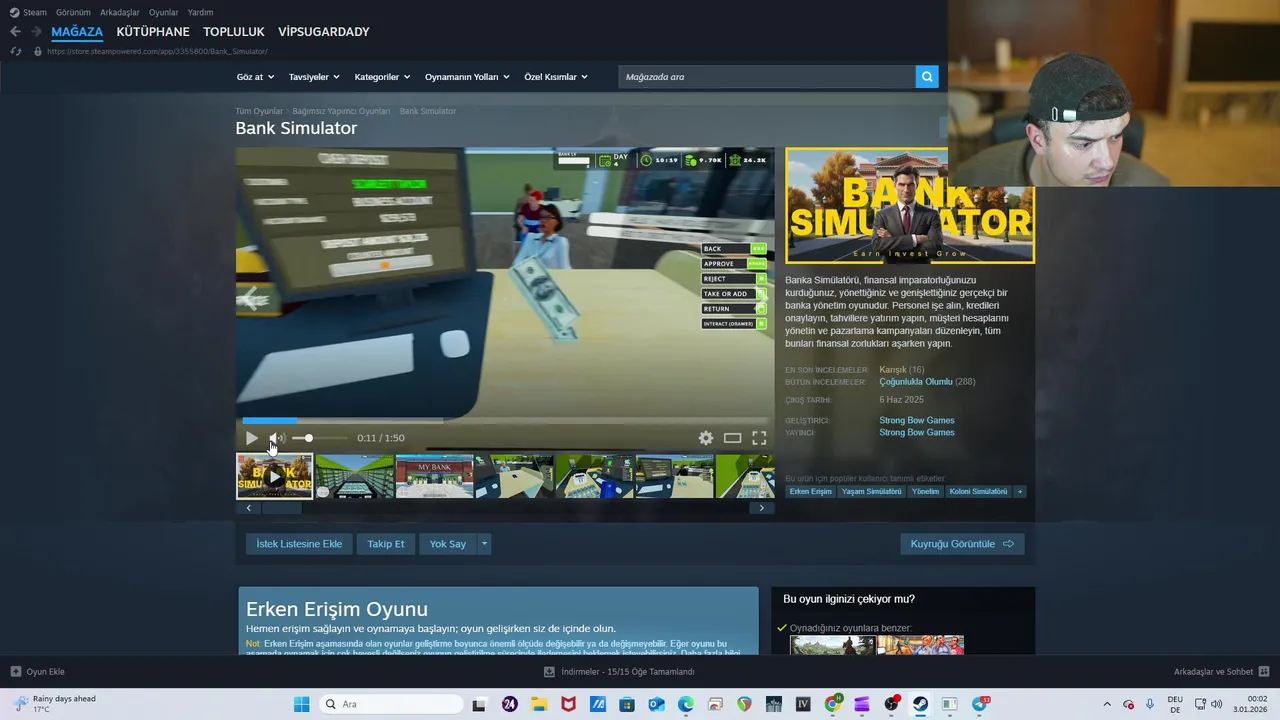Viewport: 1280px width, 720px height.
Task: Open the Oyunlar menu
Action: (x=163, y=12)
